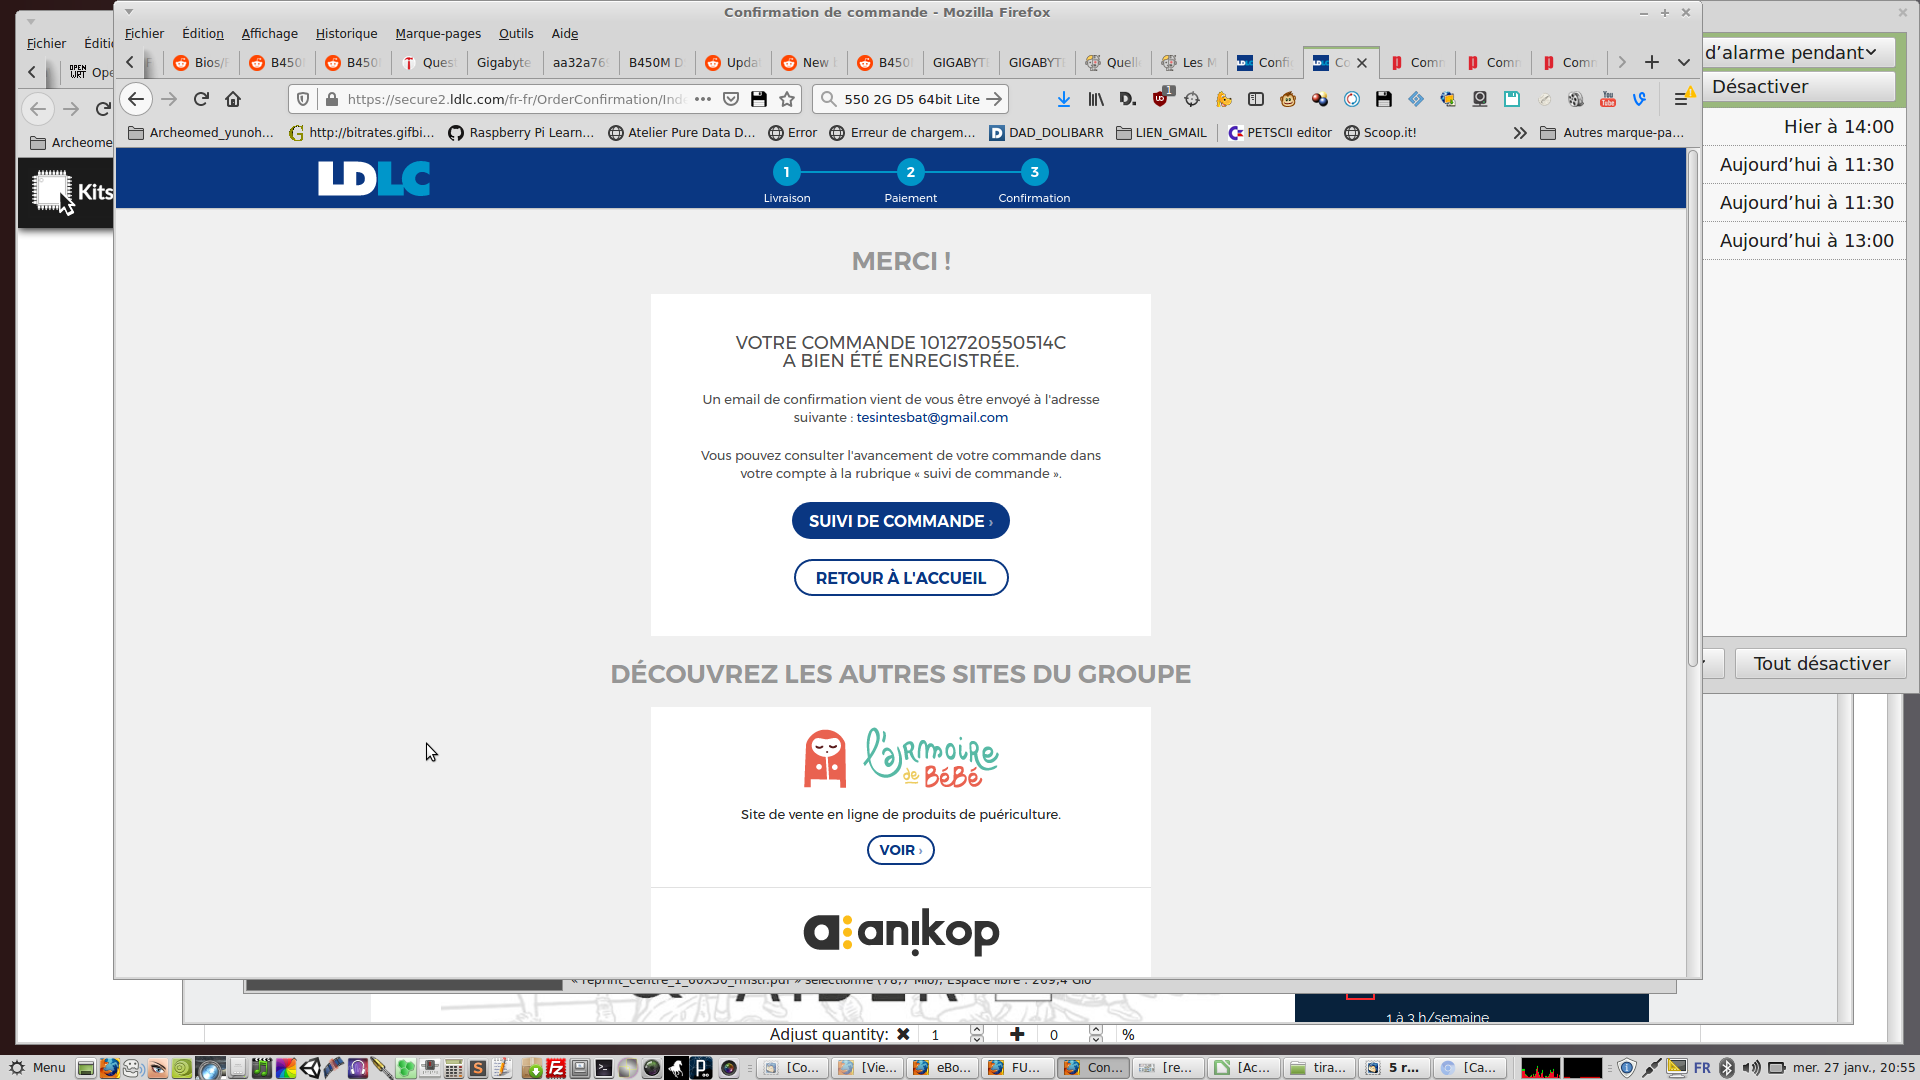Show more bookmarks with the chevron
The image size is (1920, 1080).
pos(1520,132)
